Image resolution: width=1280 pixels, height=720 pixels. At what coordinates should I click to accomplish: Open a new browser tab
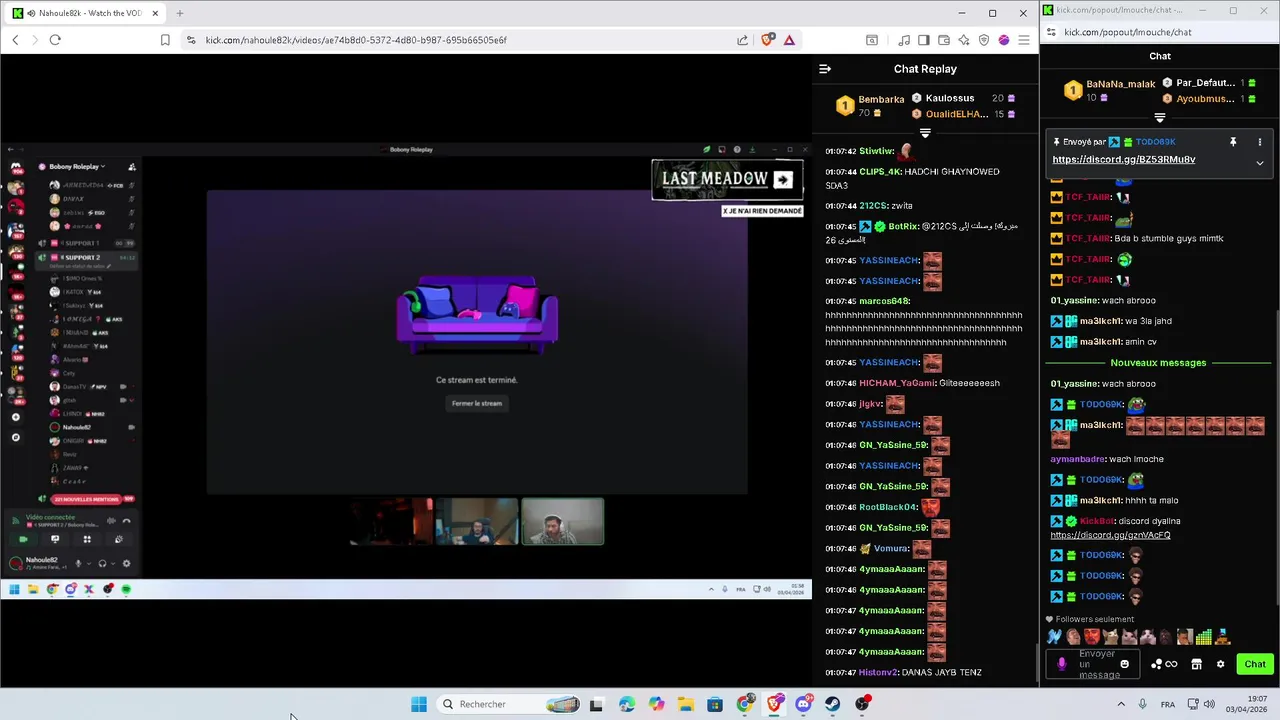(x=180, y=13)
